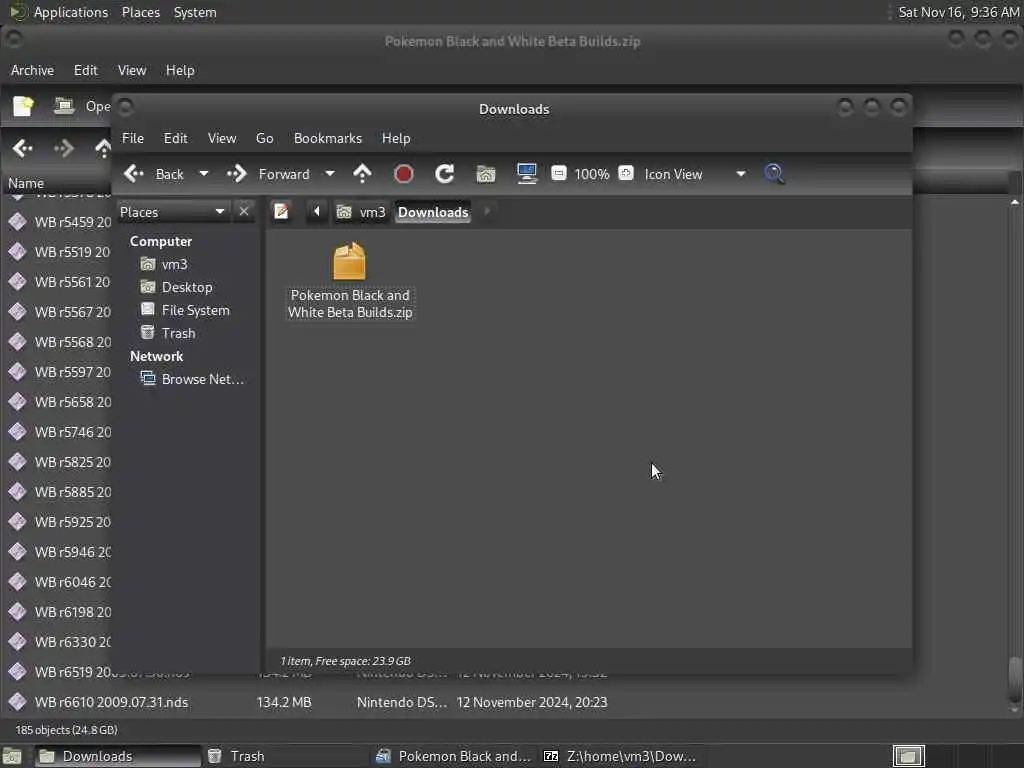The image size is (1024, 768).
Task: Open the Back history dropdown arrow
Action: [x=204, y=174]
